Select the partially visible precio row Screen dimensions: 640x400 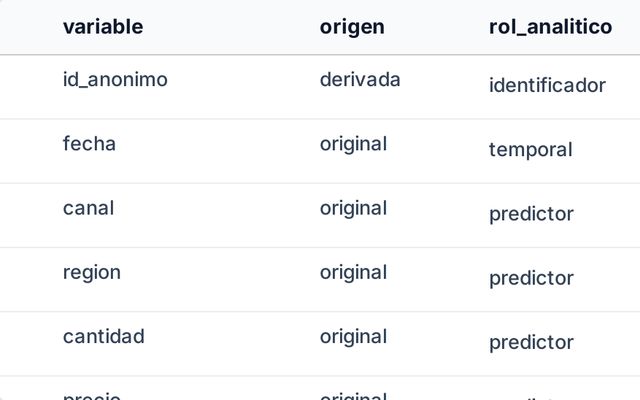coord(320,388)
